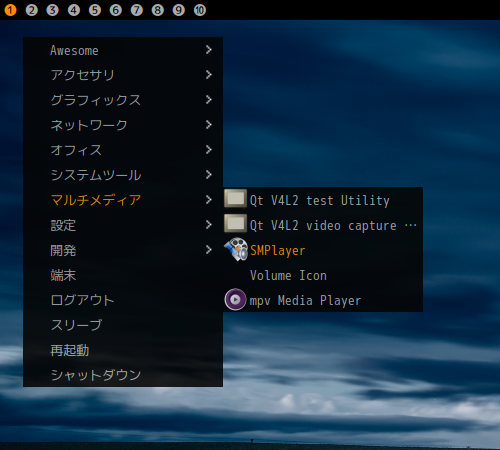
Task: Open the グラフィックス menu entry
Action: click(123, 100)
